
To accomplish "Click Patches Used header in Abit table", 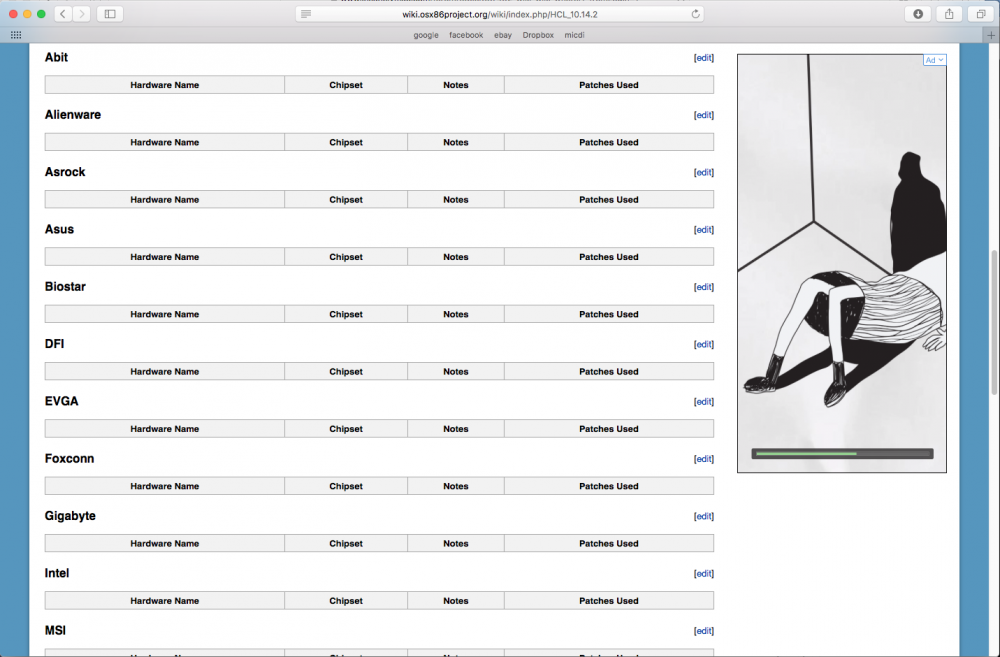I will (x=608, y=85).
